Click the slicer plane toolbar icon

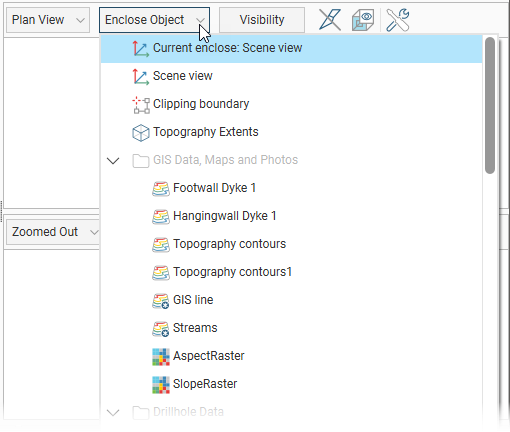tap(330, 20)
